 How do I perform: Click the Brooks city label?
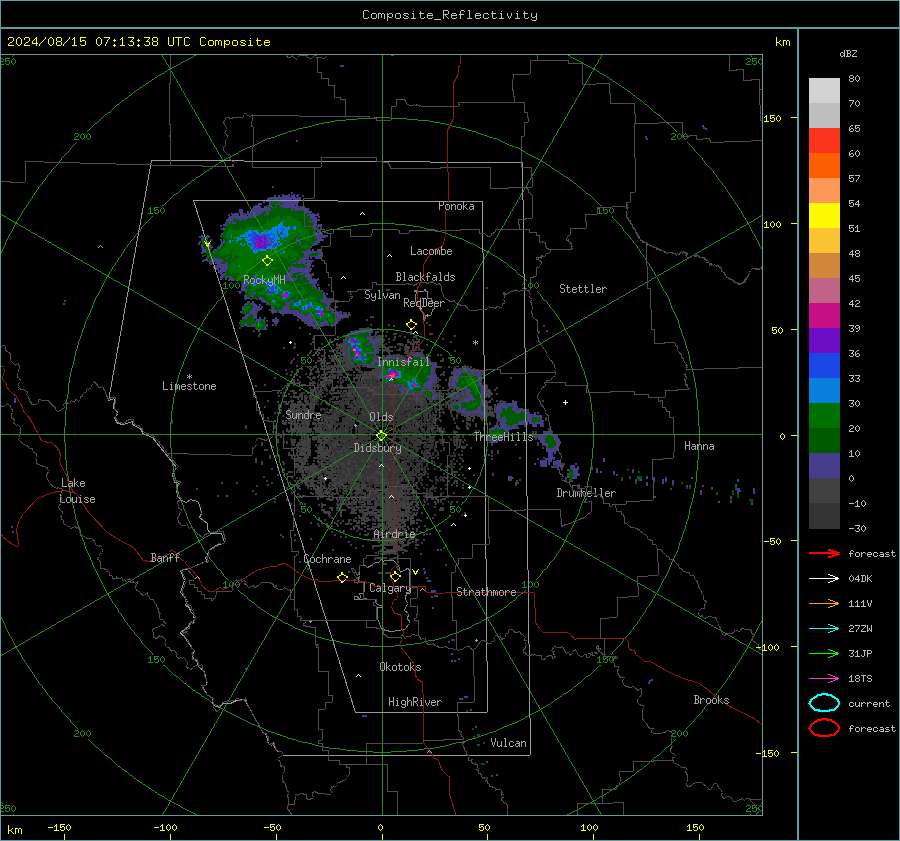click(x=711, y=700)
